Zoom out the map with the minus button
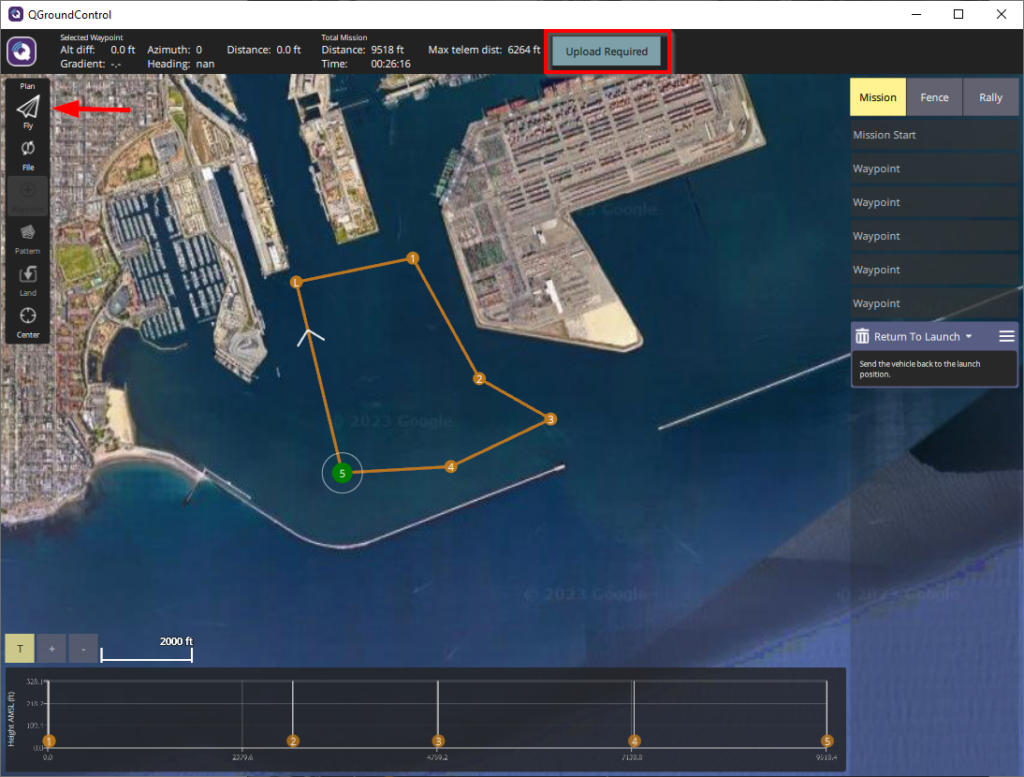1024x777 pixels. 83,649
